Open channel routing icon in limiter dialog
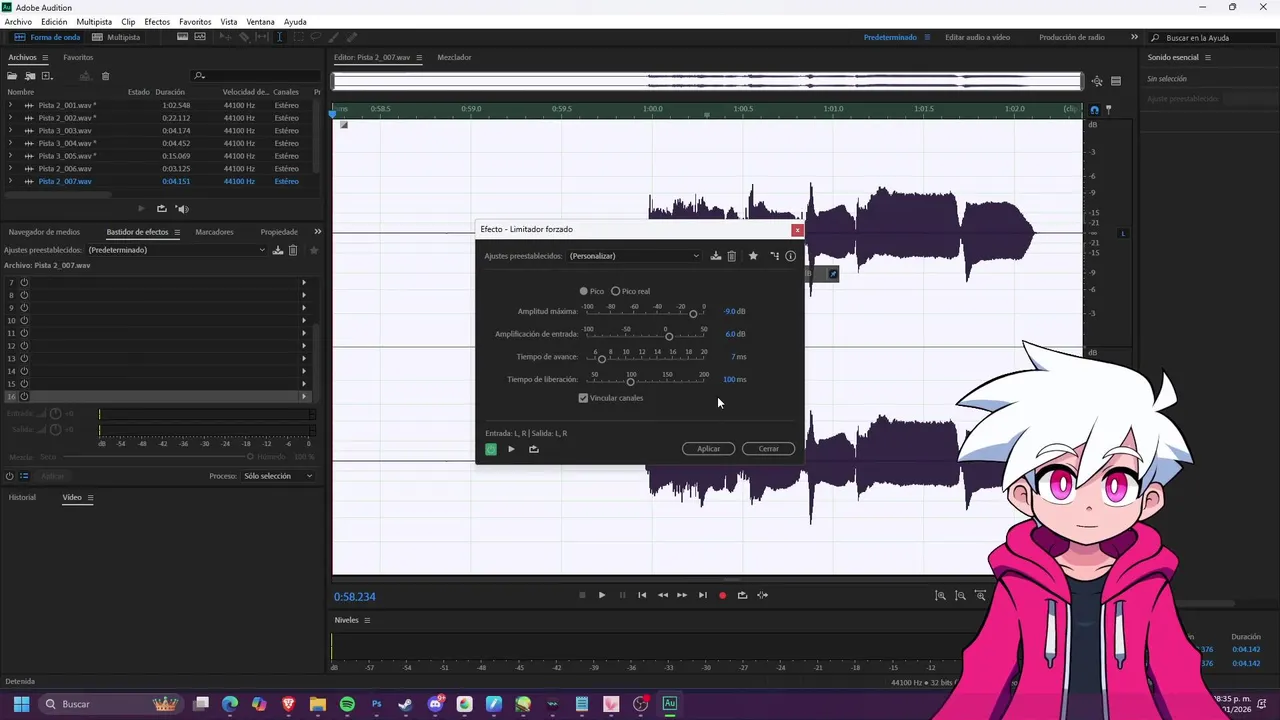 click(x=774, y=256)
